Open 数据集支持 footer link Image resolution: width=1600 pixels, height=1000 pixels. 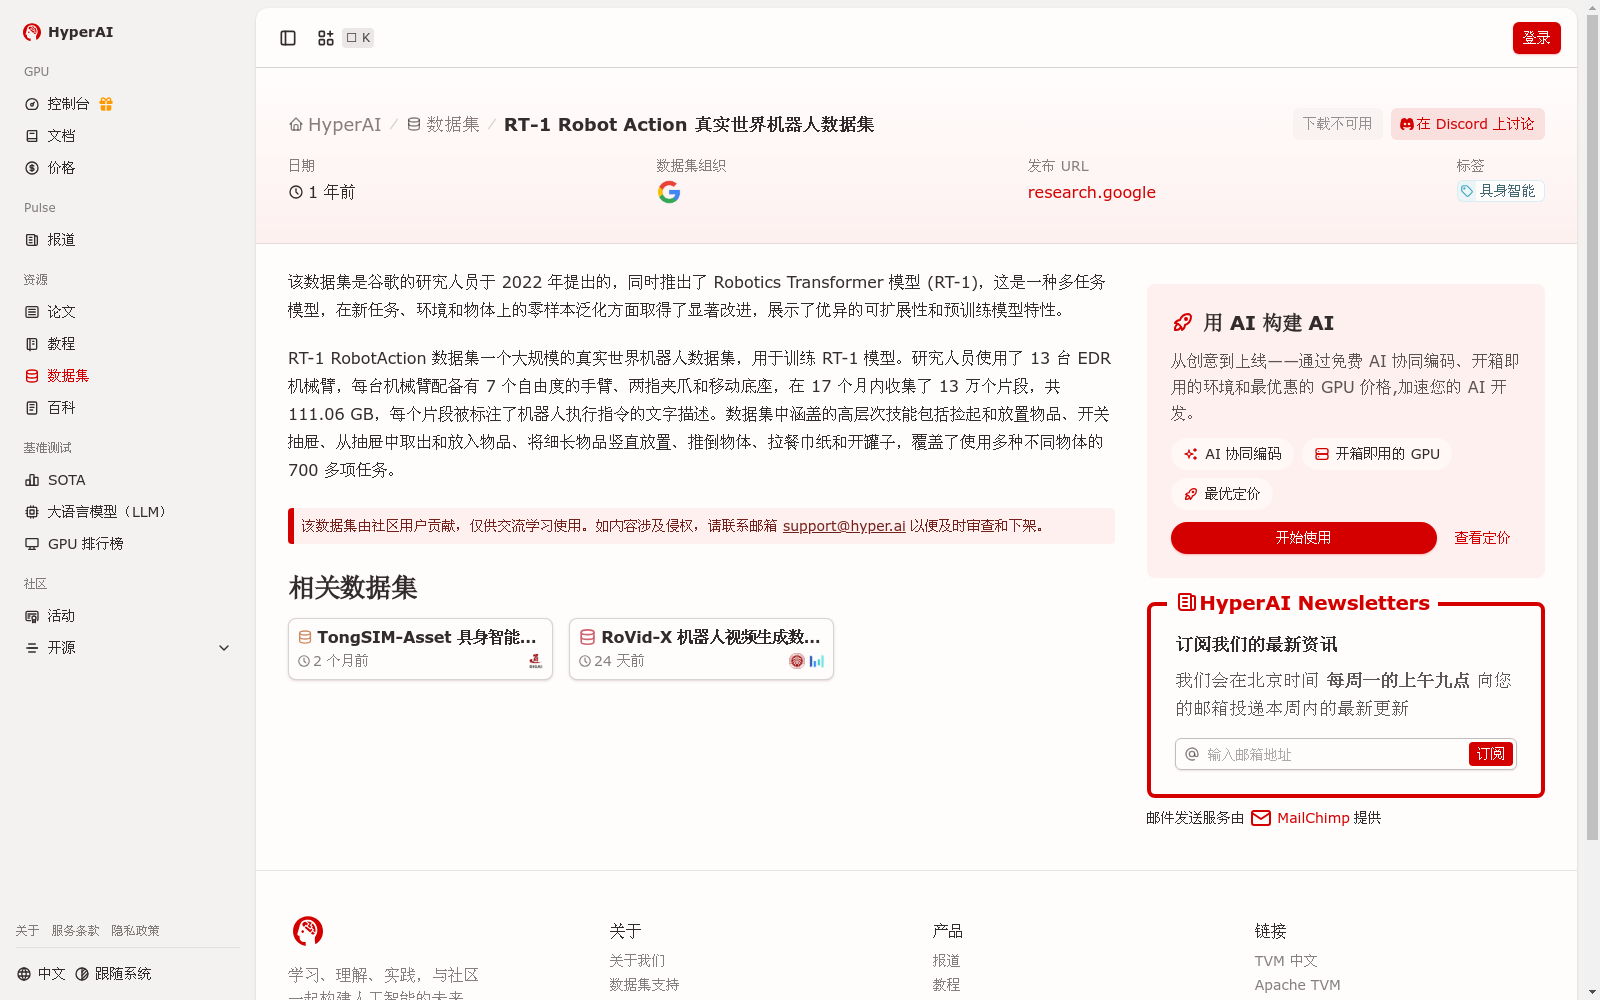(x=644, y=985)
